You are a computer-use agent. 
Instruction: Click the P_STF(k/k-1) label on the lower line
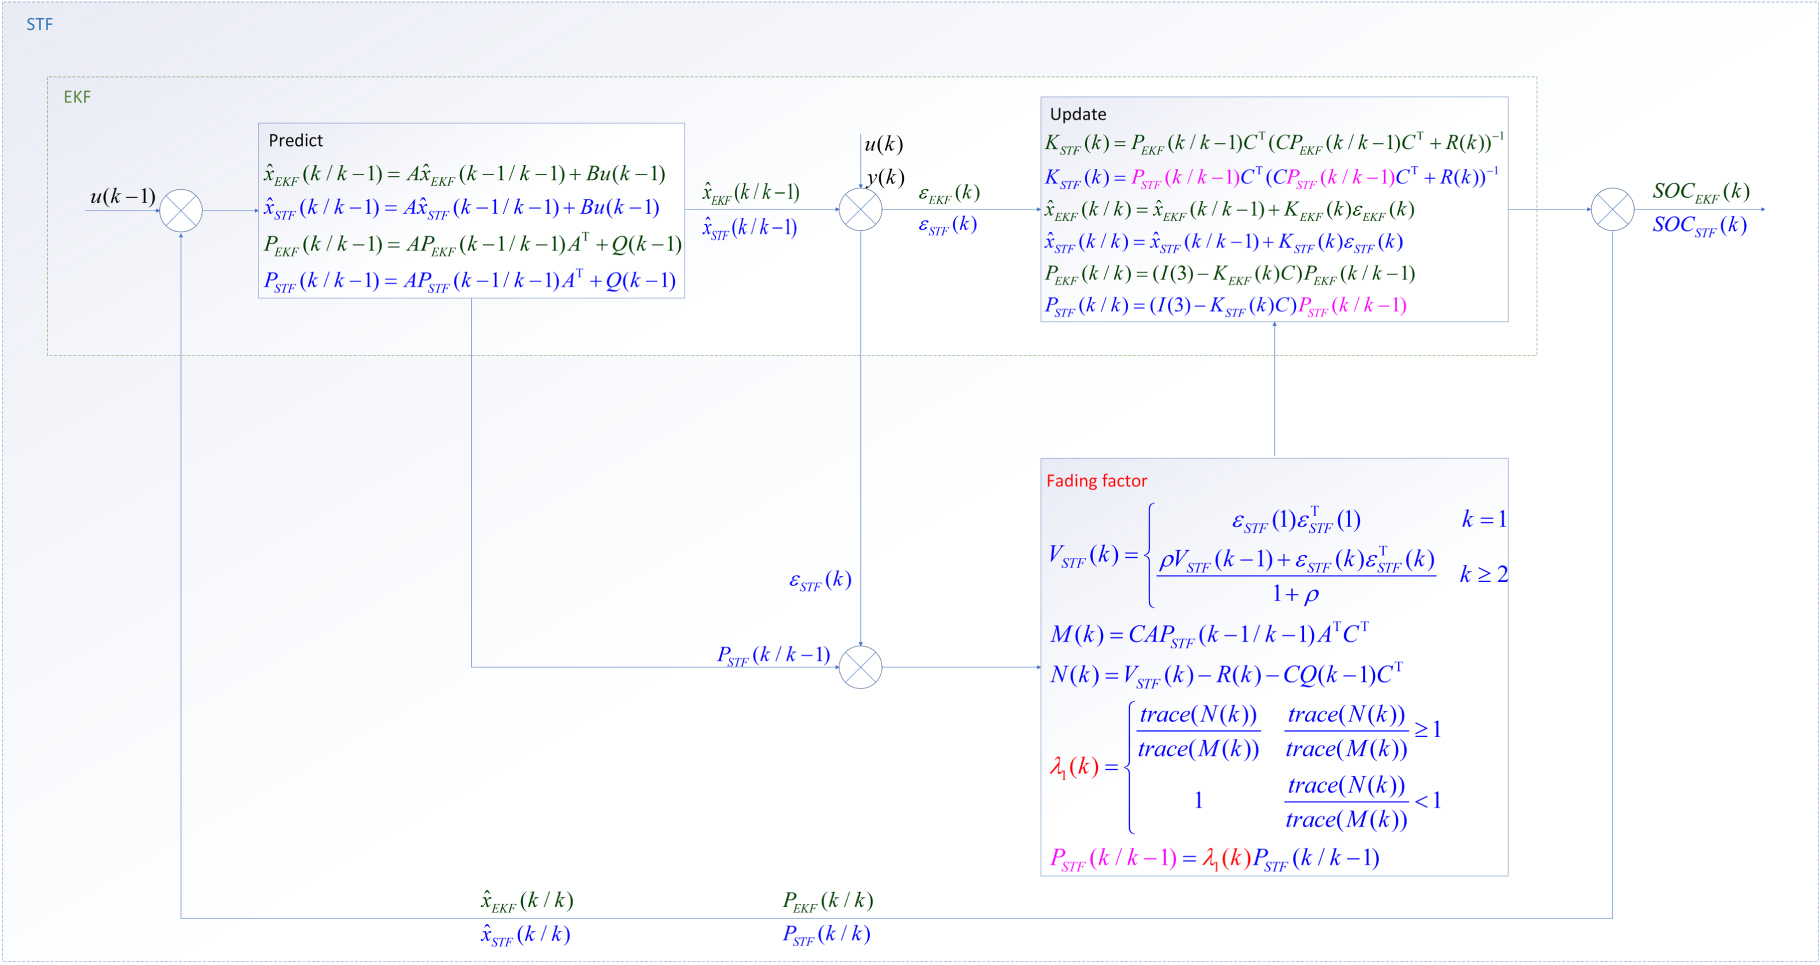point(774,655)
